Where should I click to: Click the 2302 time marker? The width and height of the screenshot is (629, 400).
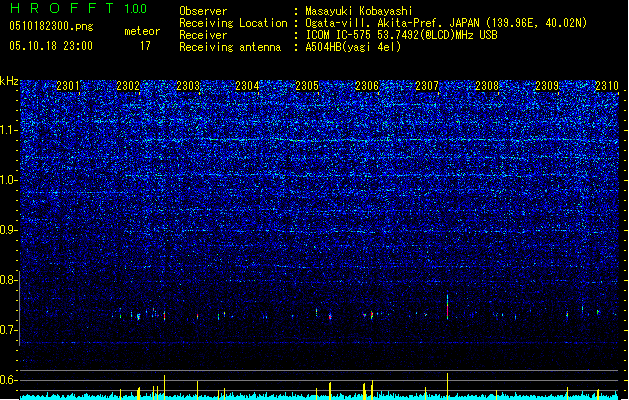pos(128,86)
